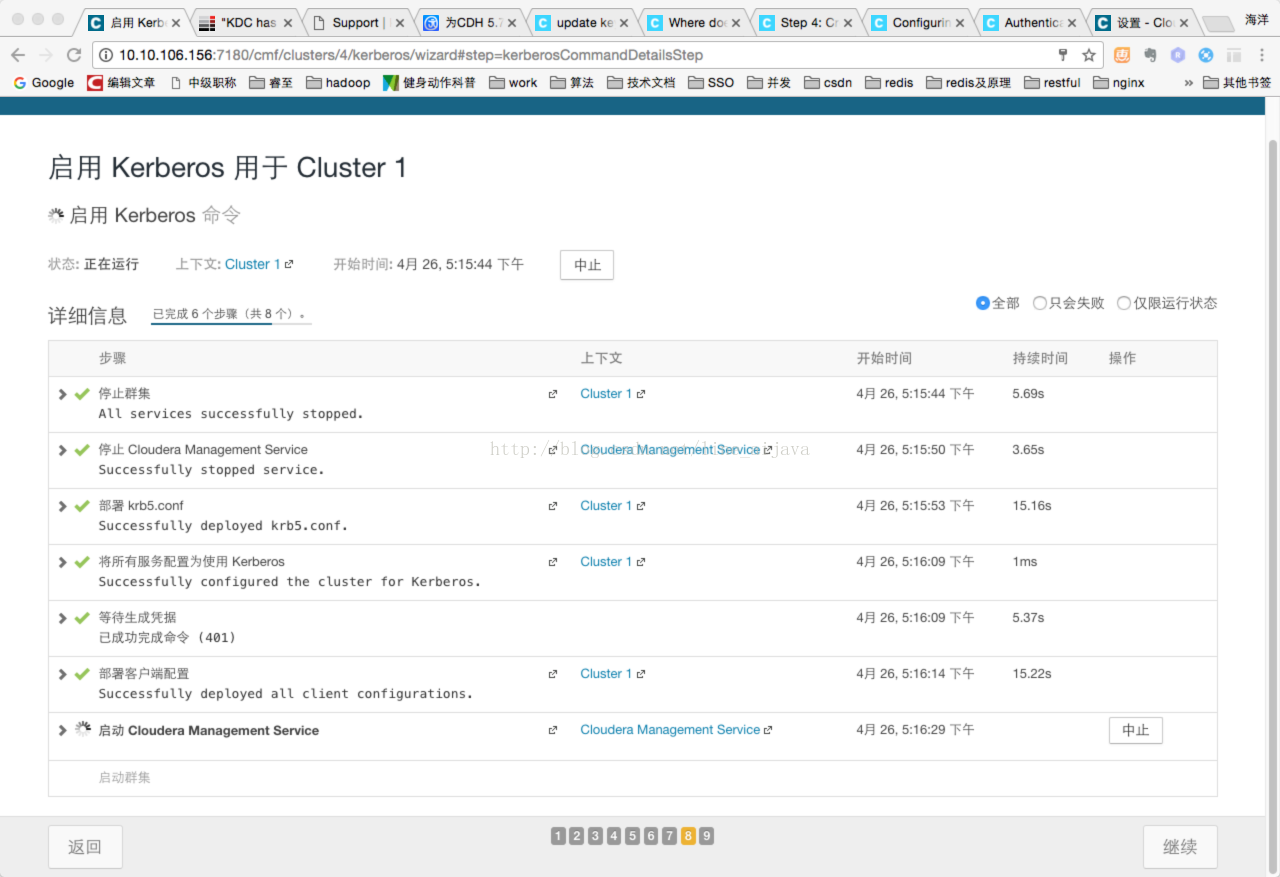The height and width of the screenshot is (877, 1280).
Task: Bookmark this page with the star icon
Action: click(x=1089, y=55)
